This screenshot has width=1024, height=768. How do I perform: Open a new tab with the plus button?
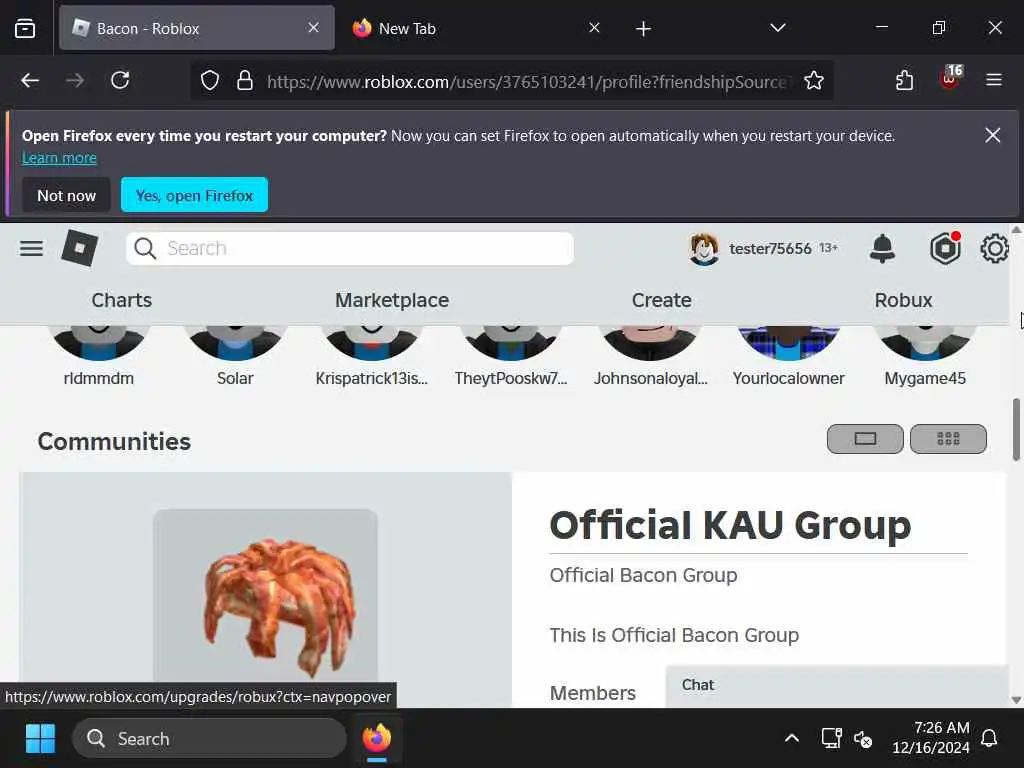pyautogui.click(x=643, y=28)
